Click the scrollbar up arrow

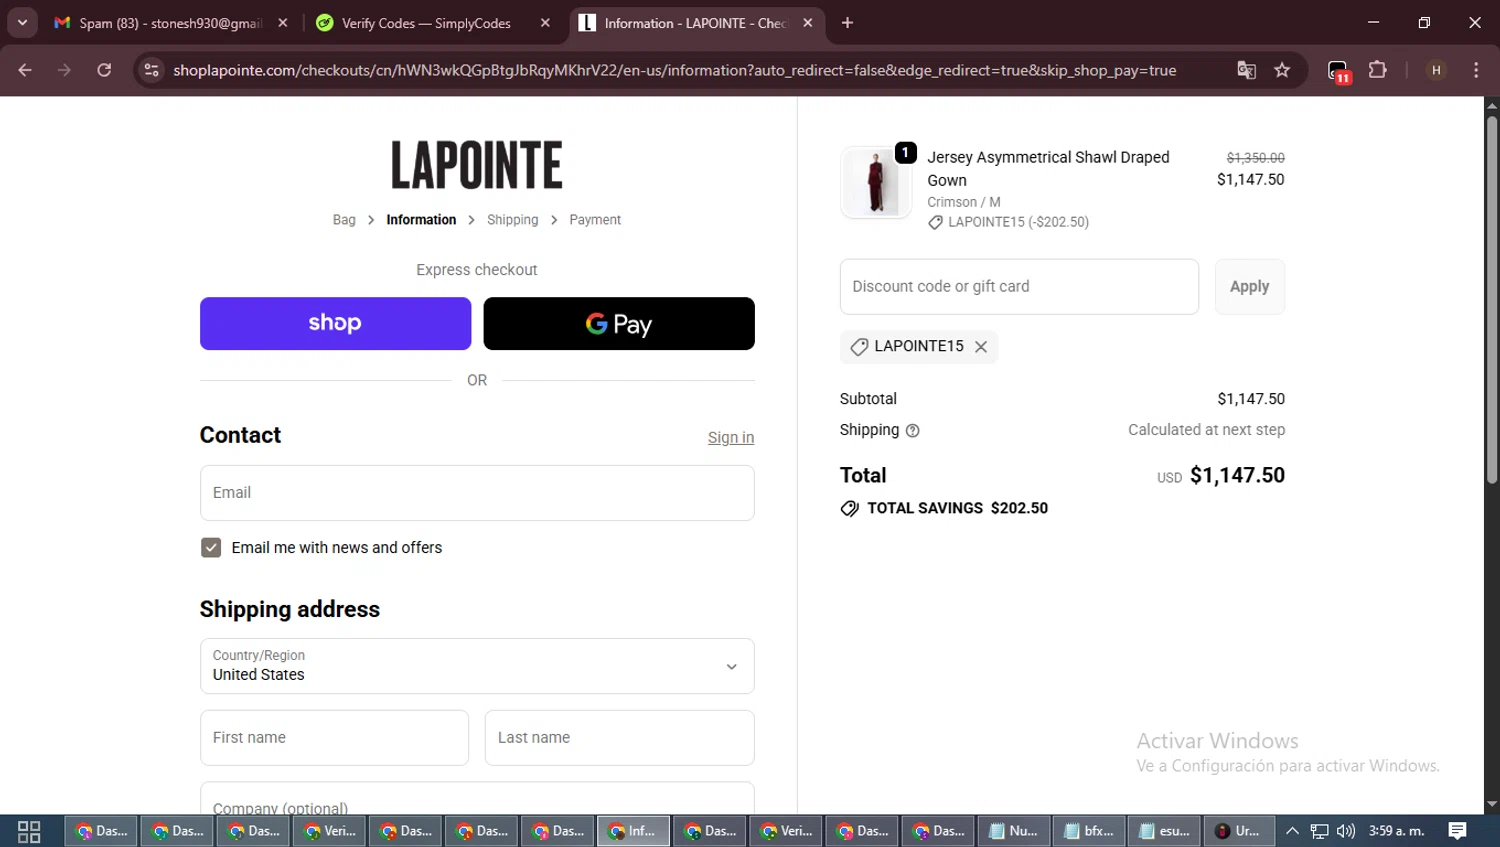1492,105
